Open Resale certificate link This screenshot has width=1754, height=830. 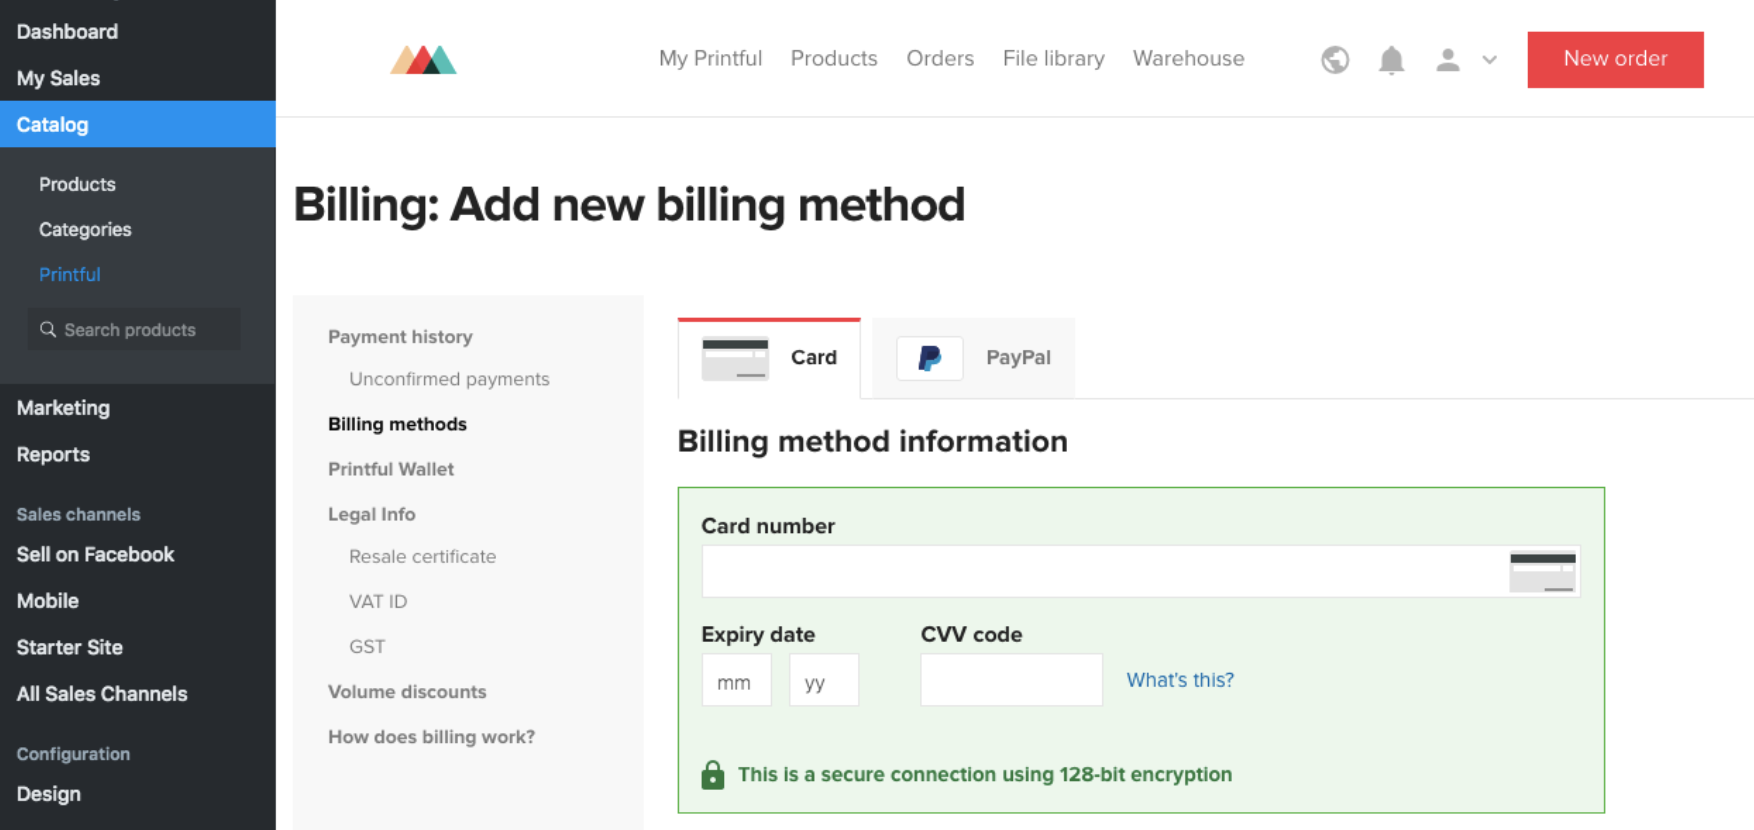(422, 556)
